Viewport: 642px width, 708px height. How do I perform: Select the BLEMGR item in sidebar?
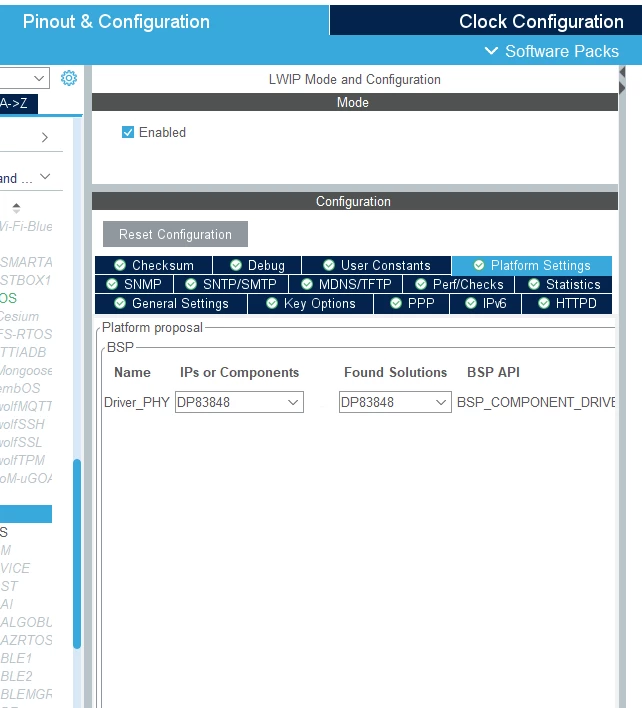[26, 694]
